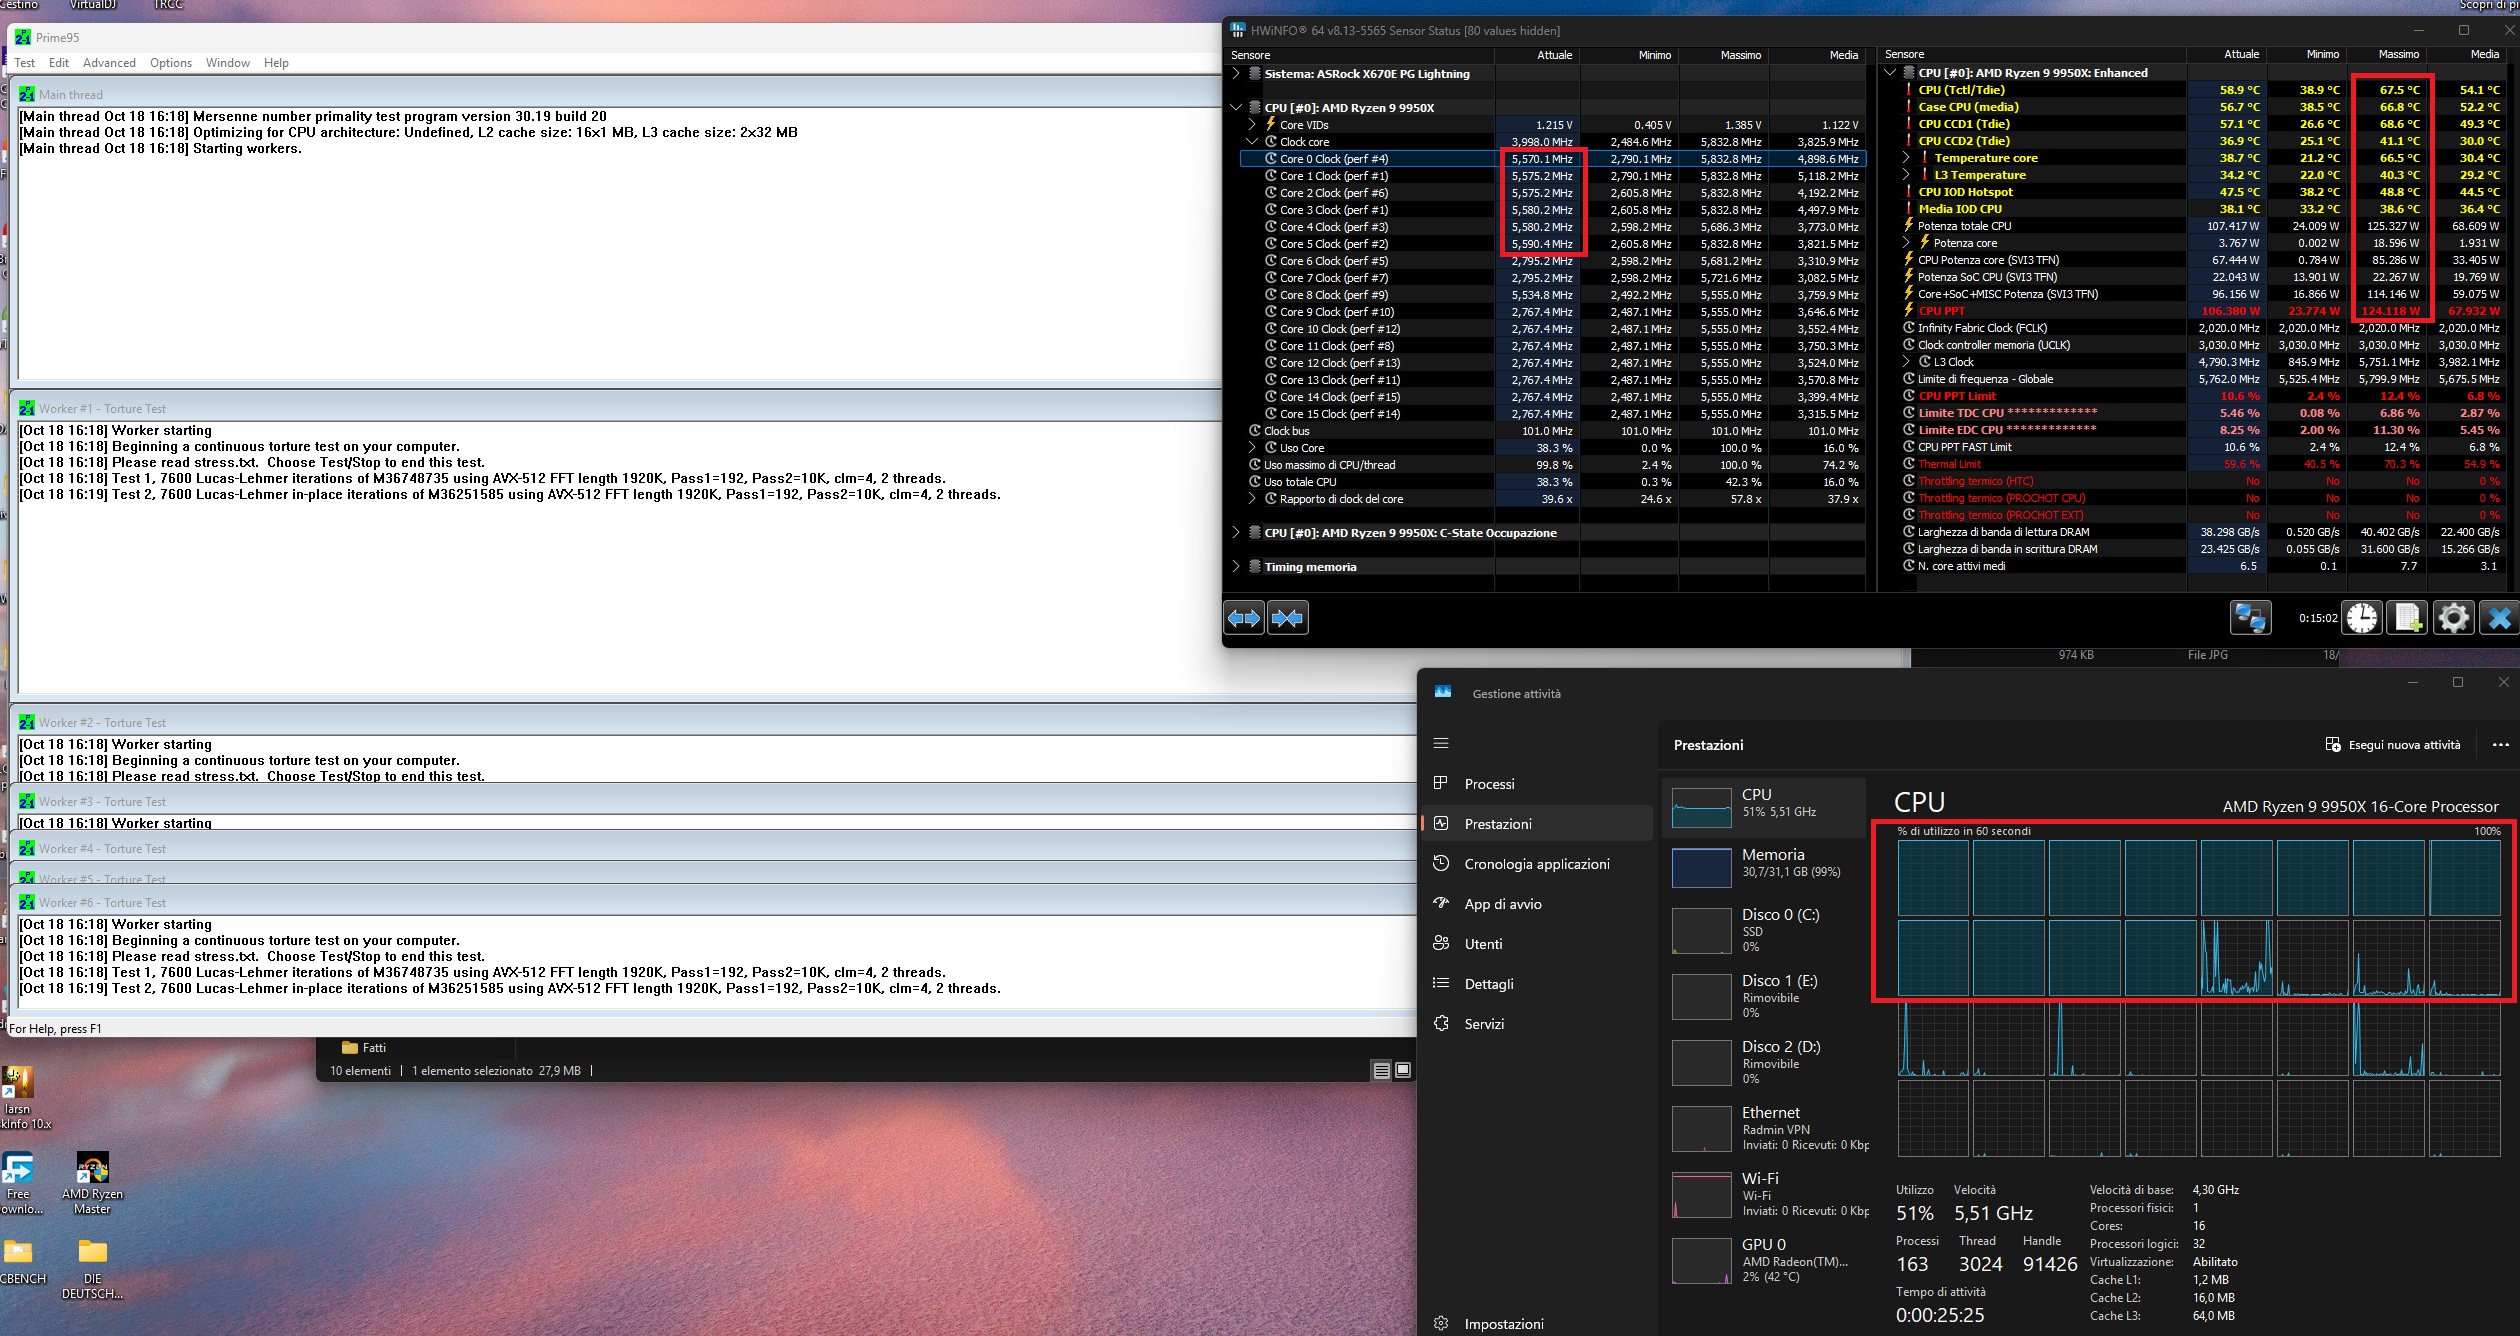This screenshot has width=2520, height=1336.
Task: Open Processi page in Task Manager
Action: click(1536, 784)
